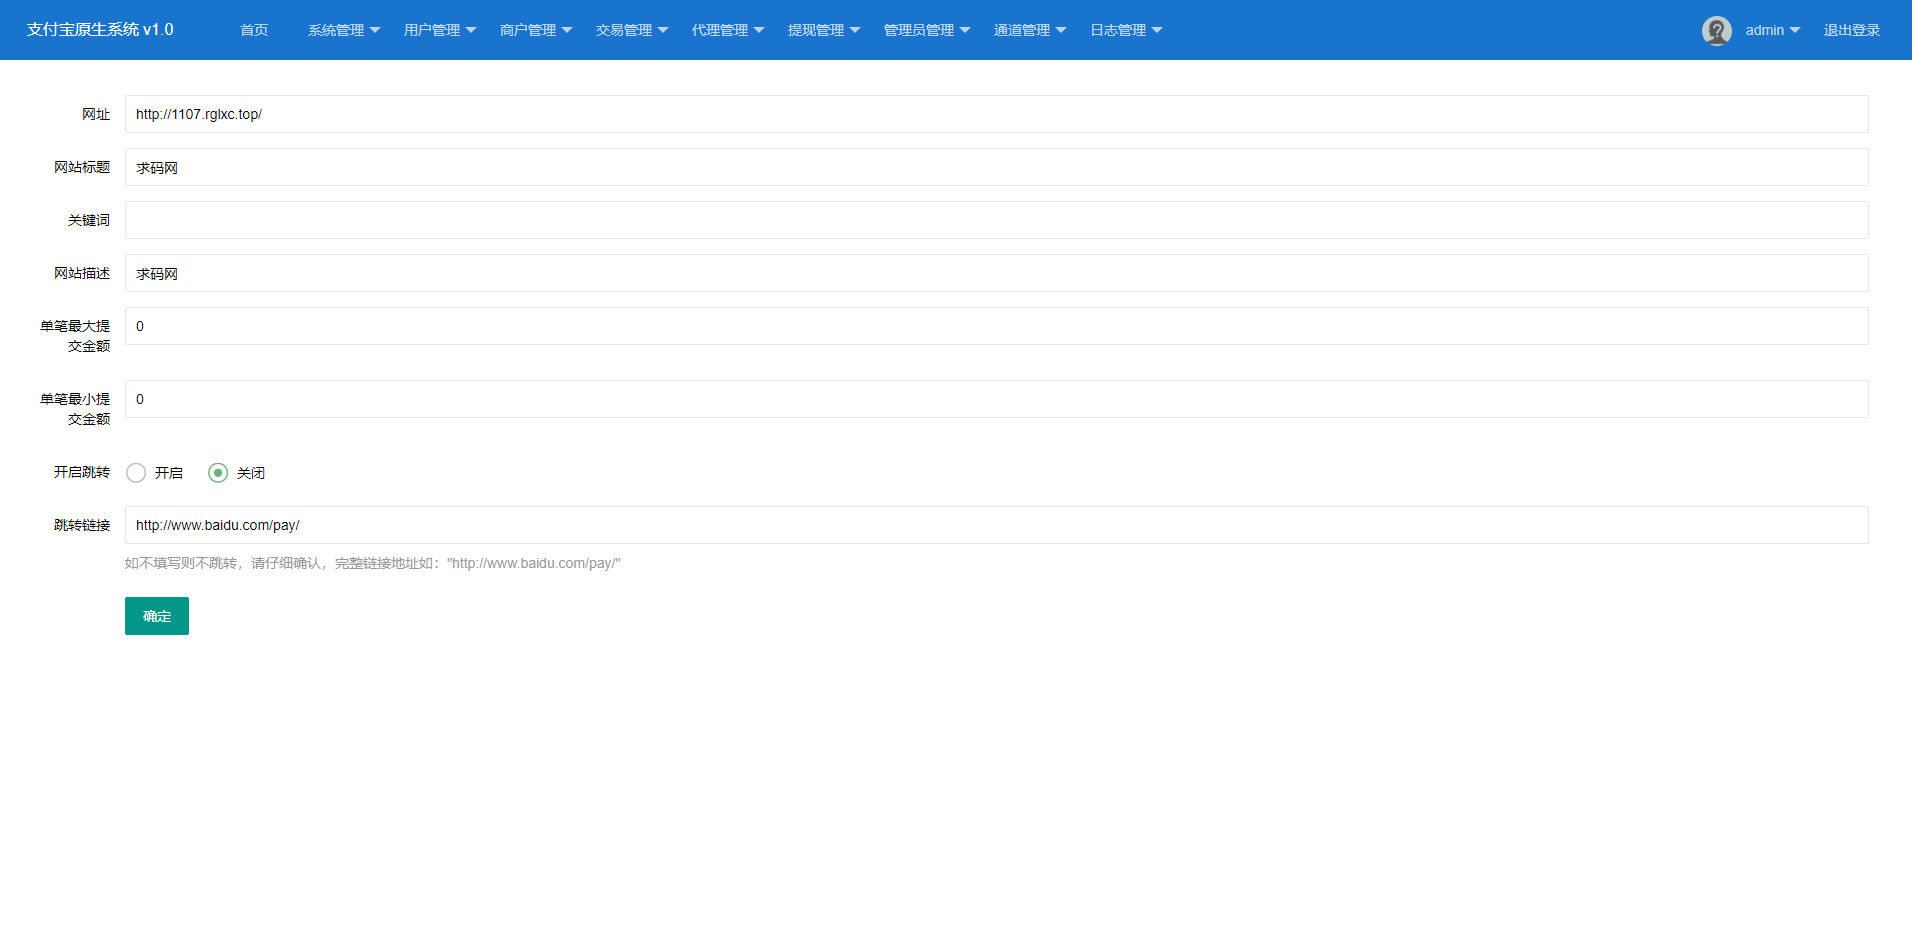Click the 跳转链接 input field
This screenshot has width=1912, height=936.
pos(995,525)
